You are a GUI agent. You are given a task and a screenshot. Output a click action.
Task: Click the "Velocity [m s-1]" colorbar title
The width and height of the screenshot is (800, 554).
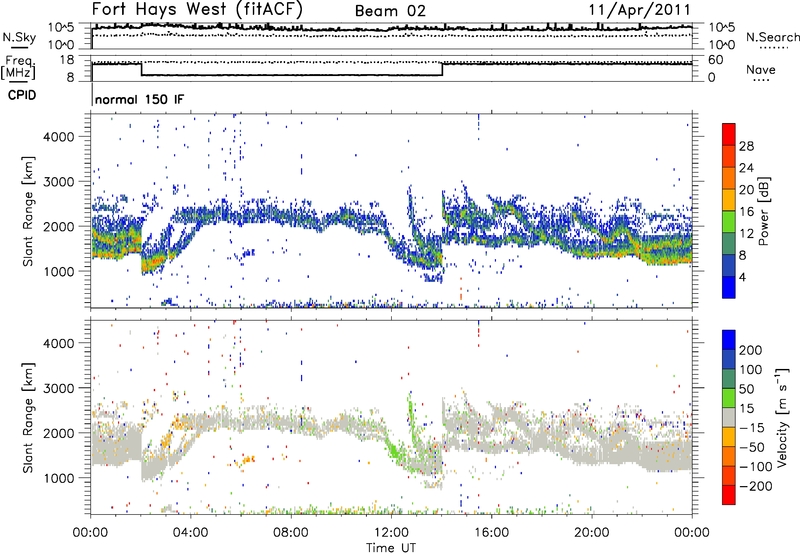[782, 417]
